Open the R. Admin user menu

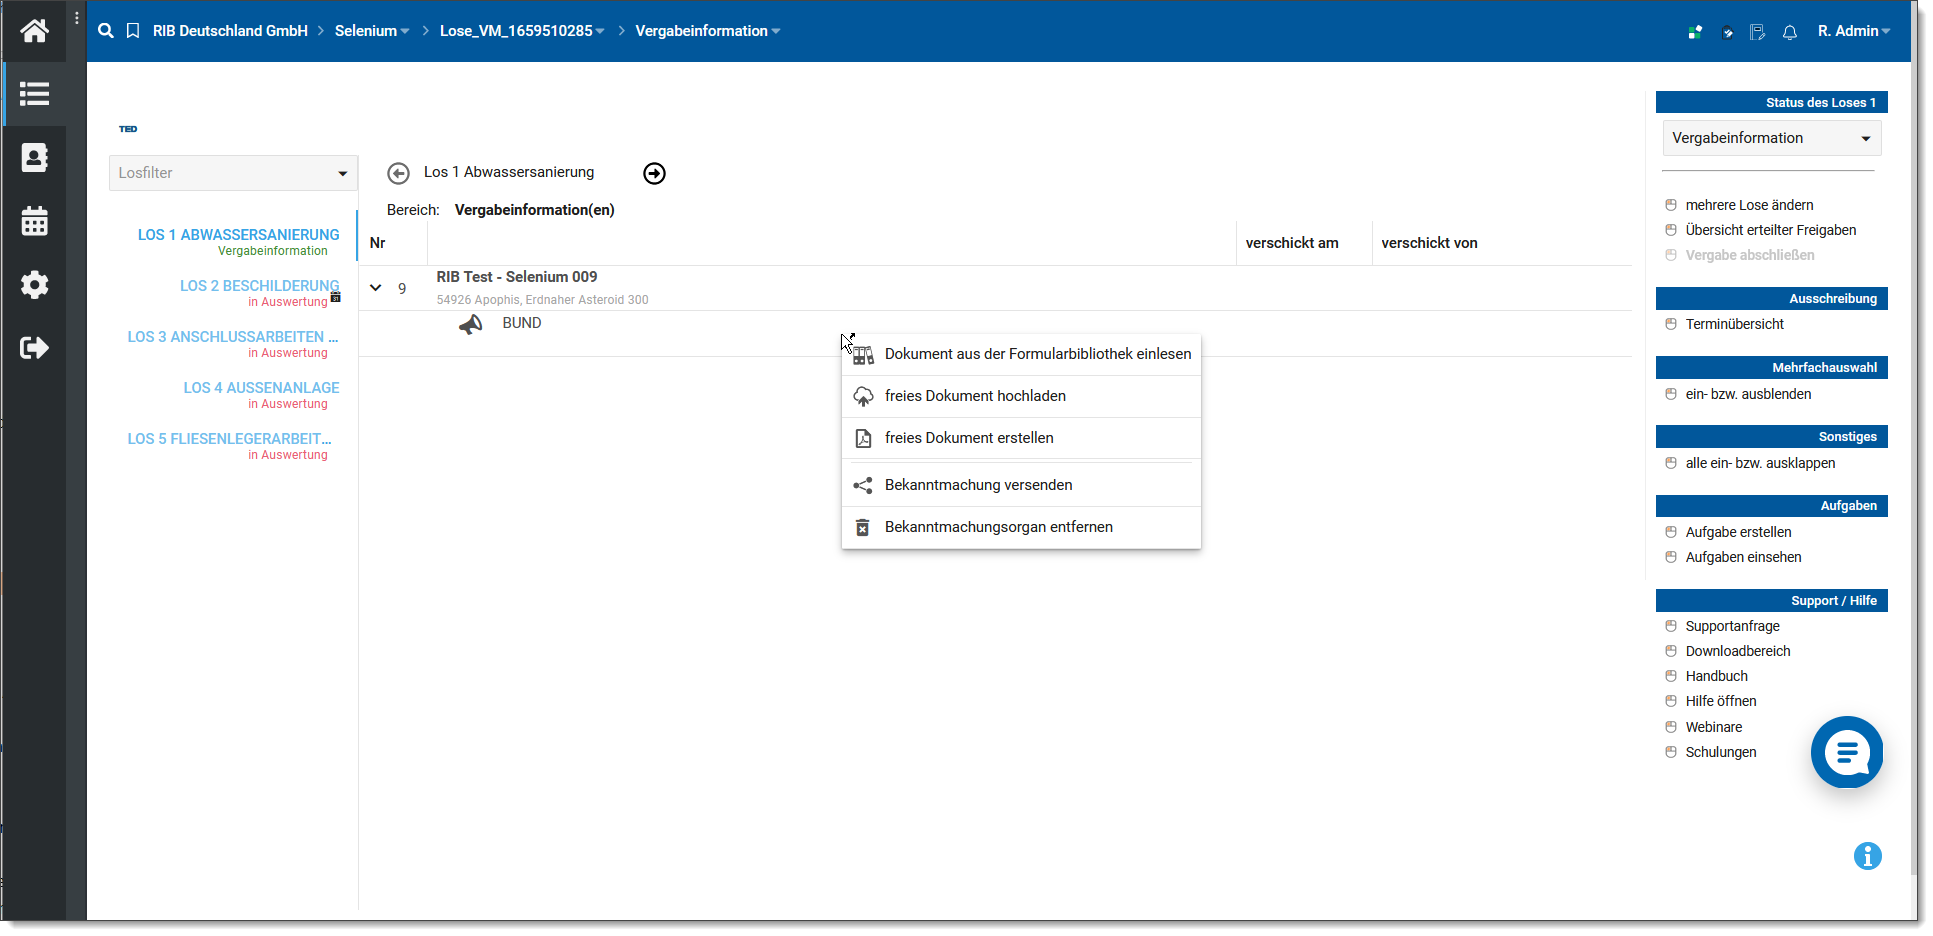[x=1854, y=31]
